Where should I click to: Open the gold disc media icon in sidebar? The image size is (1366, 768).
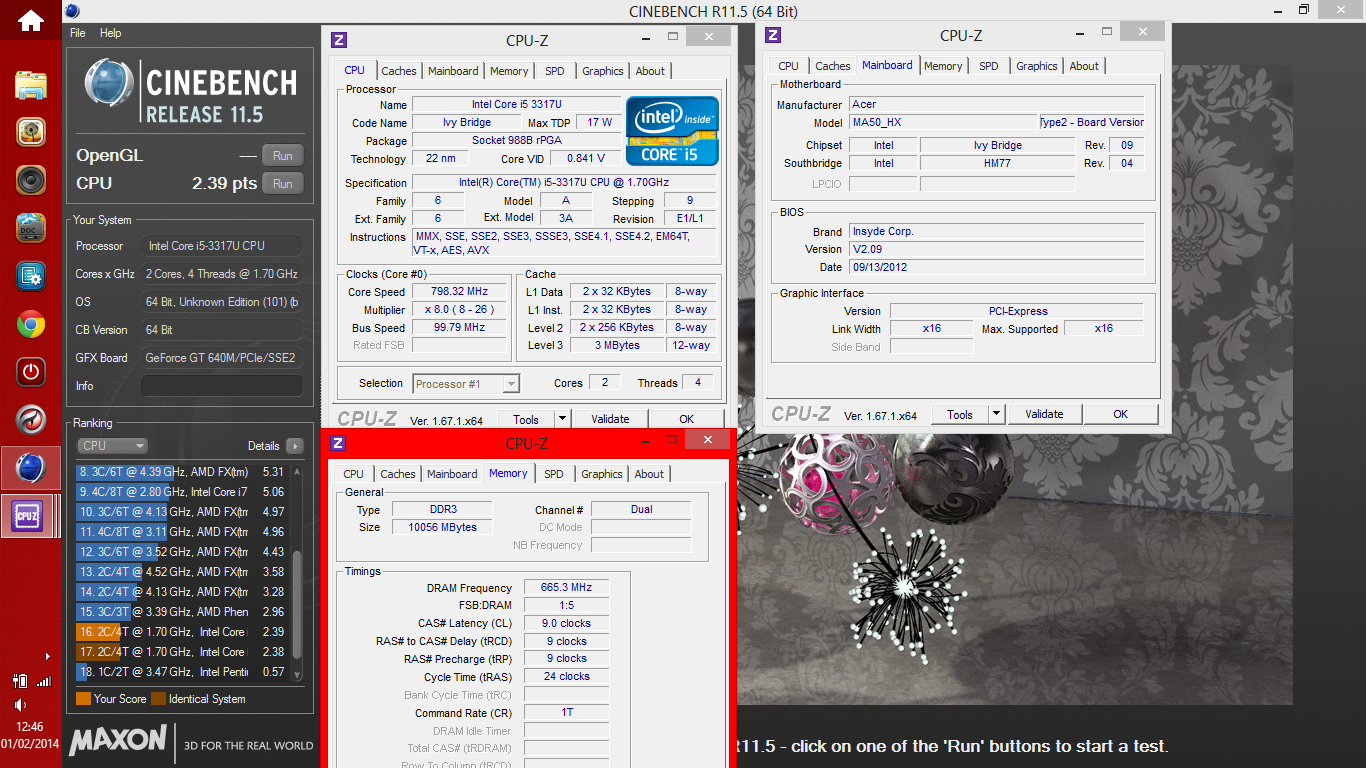point(31,132)
